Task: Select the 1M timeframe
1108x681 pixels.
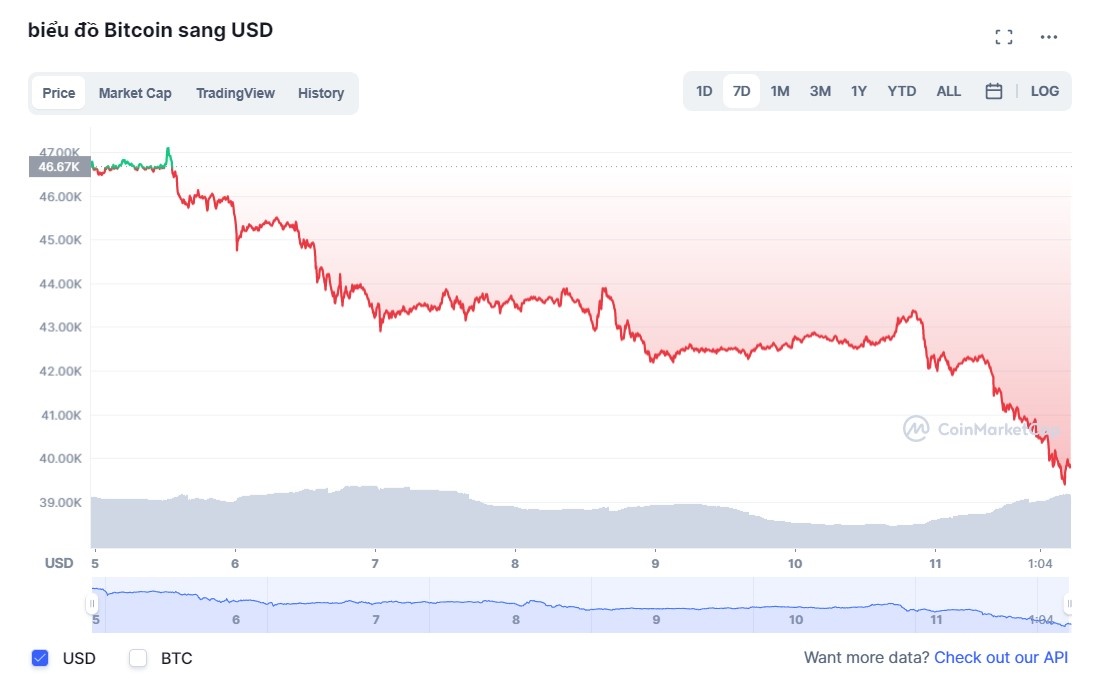Action: (780, 90)
